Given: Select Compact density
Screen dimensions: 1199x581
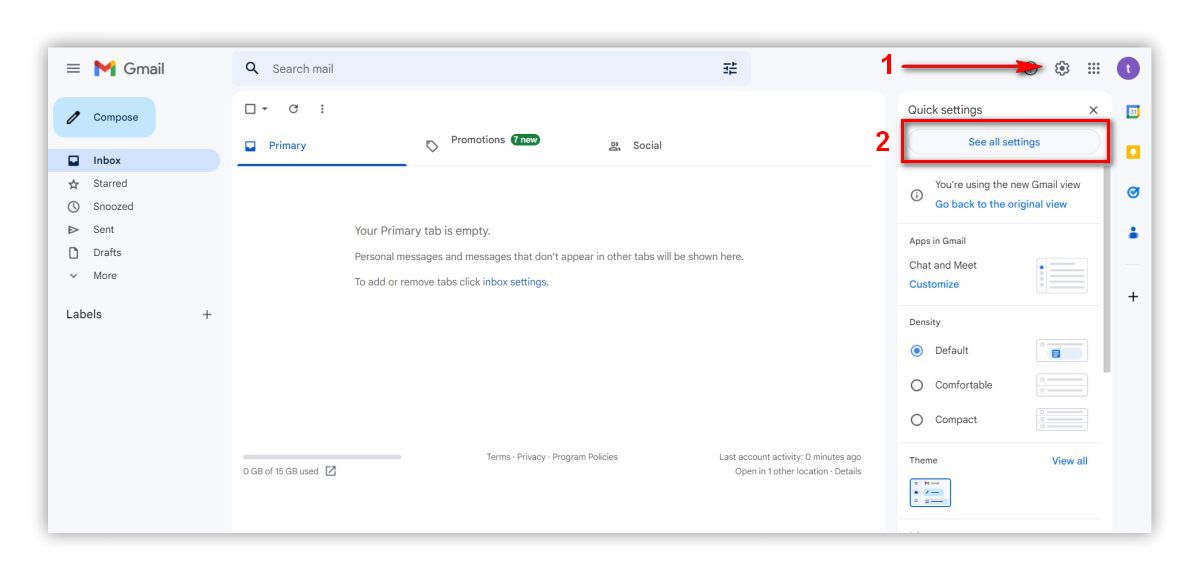Looking at the screenshot, I should (x=917, y=420).
